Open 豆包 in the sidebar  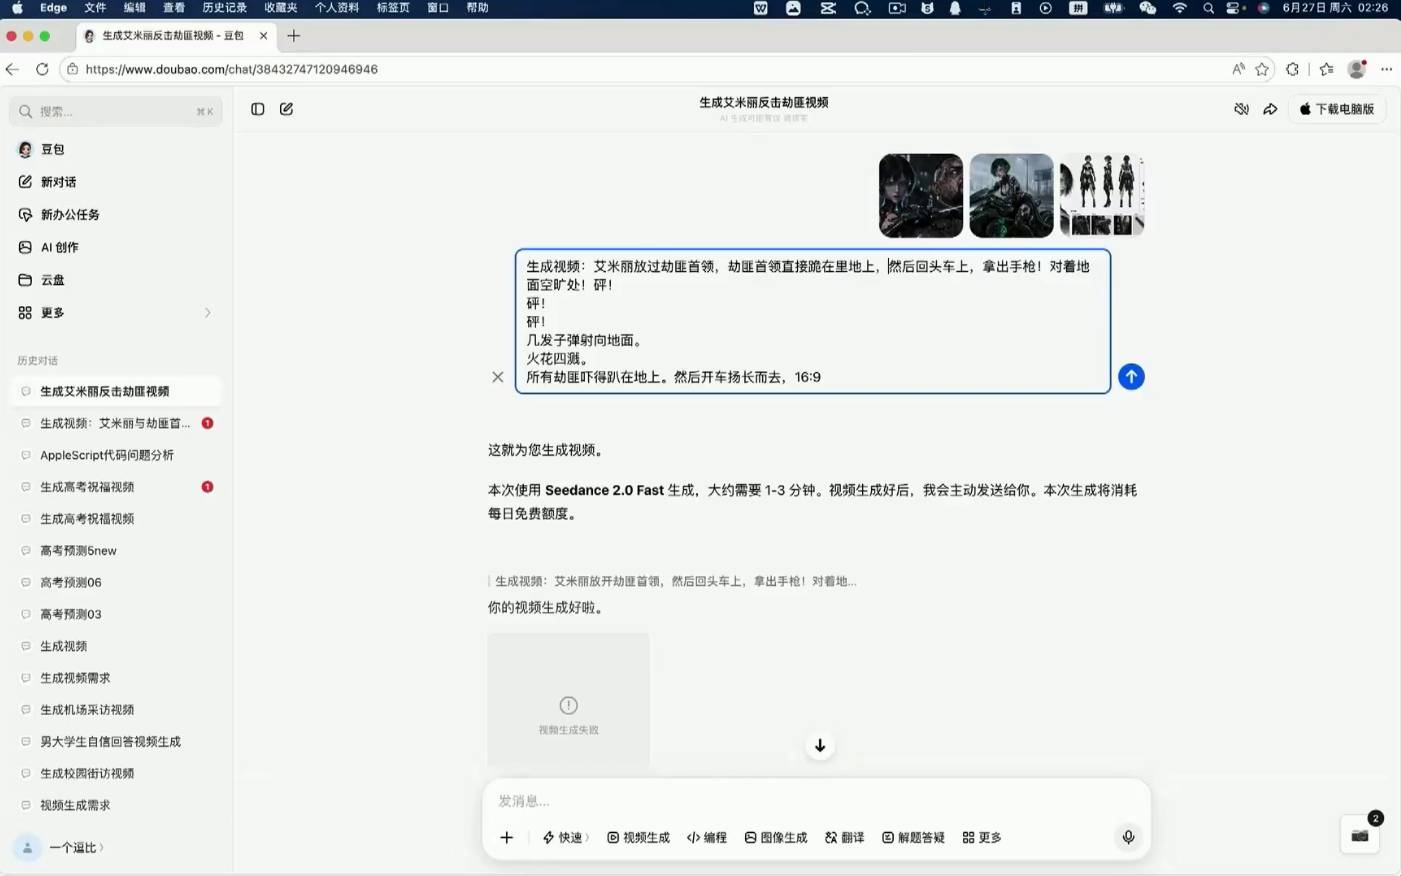(x=115, y=149)
